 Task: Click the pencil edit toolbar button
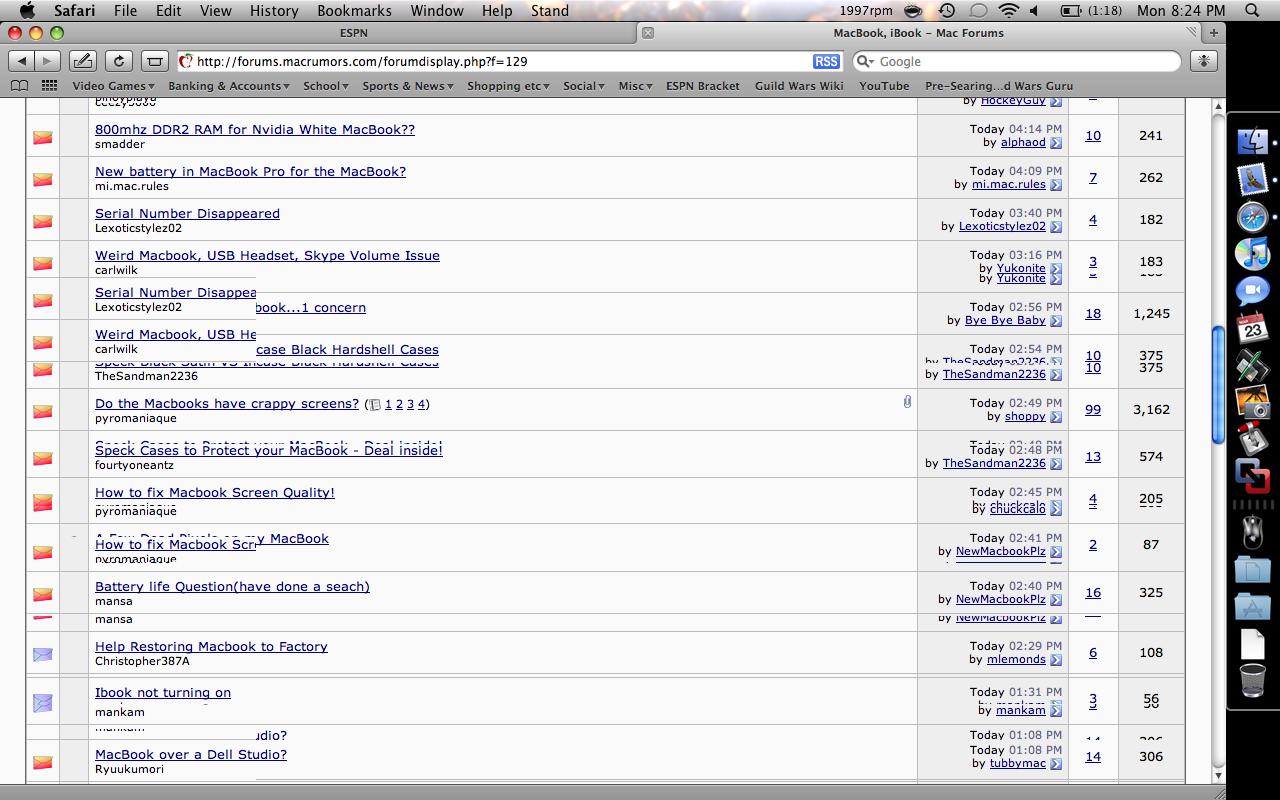[x=83, y=61]
